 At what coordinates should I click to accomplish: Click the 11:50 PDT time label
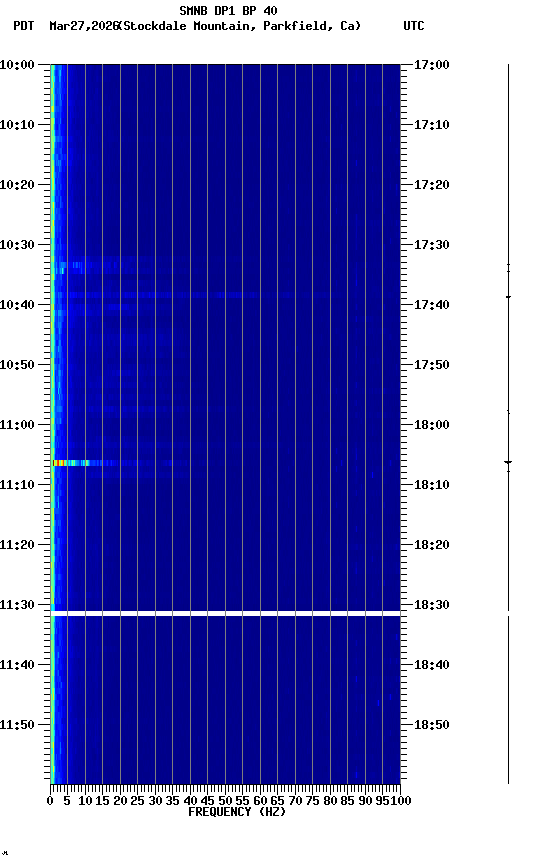click(17, 726)
